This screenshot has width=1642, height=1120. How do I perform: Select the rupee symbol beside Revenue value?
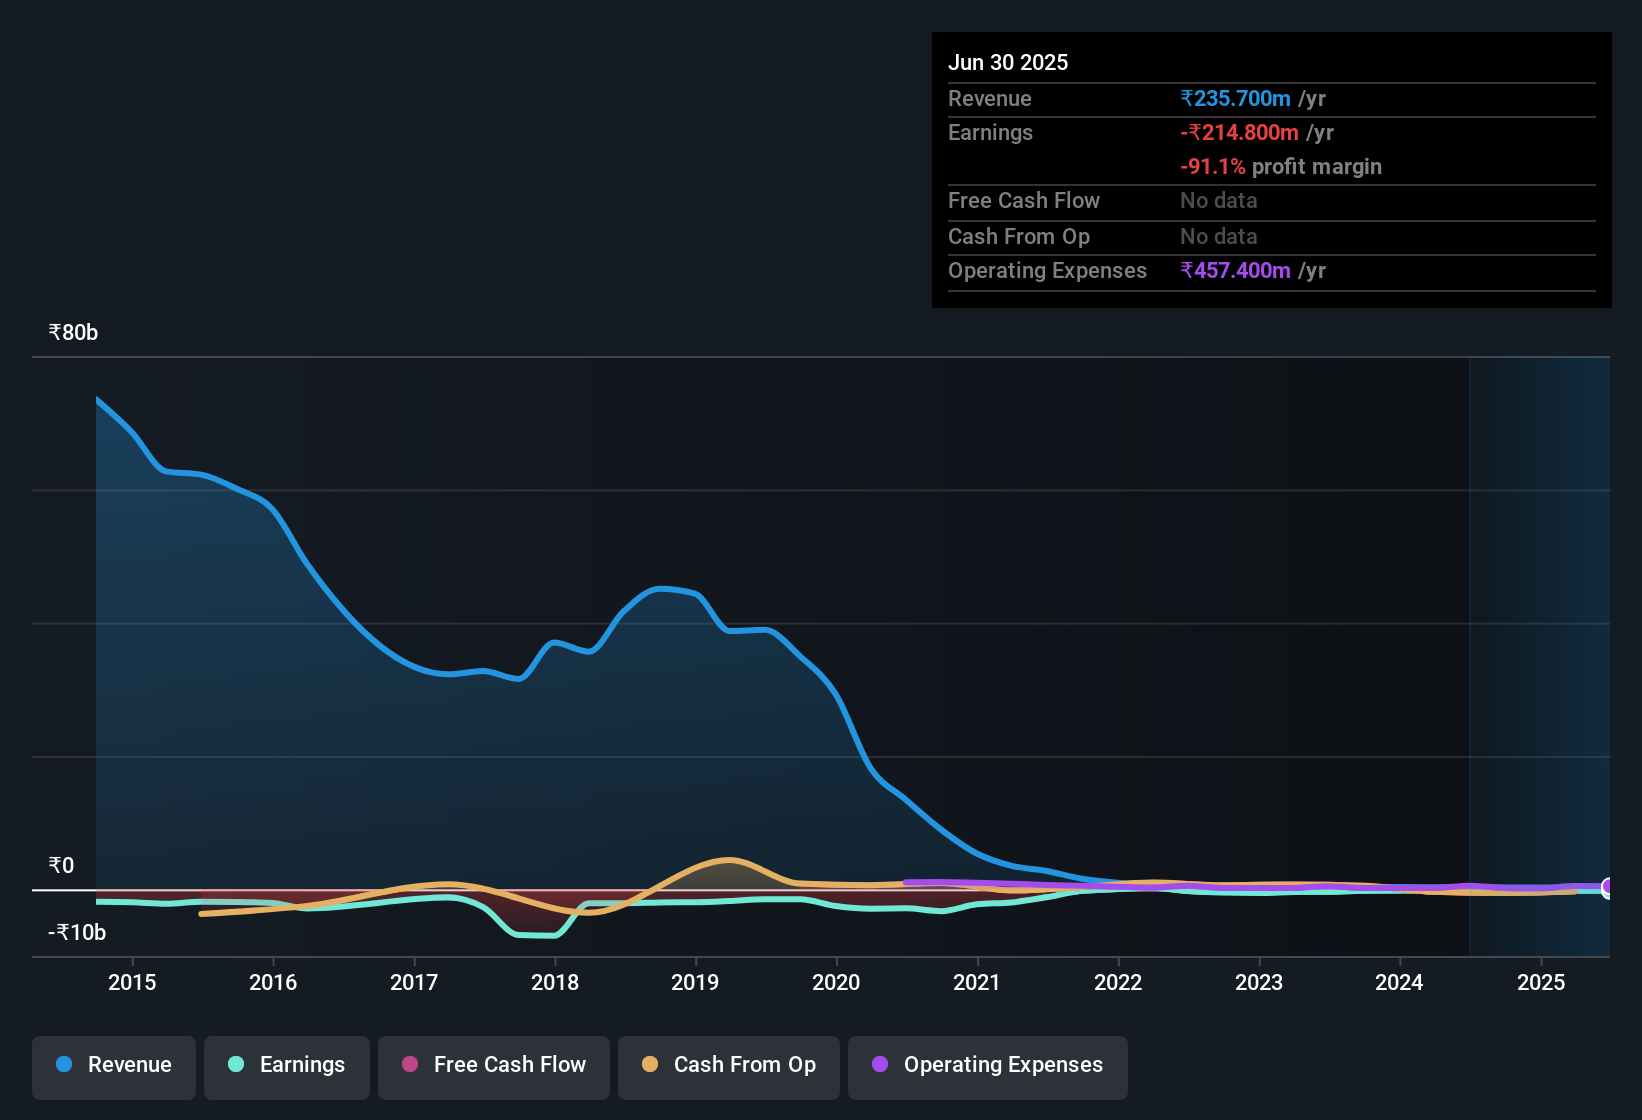tap(1187, 98)
